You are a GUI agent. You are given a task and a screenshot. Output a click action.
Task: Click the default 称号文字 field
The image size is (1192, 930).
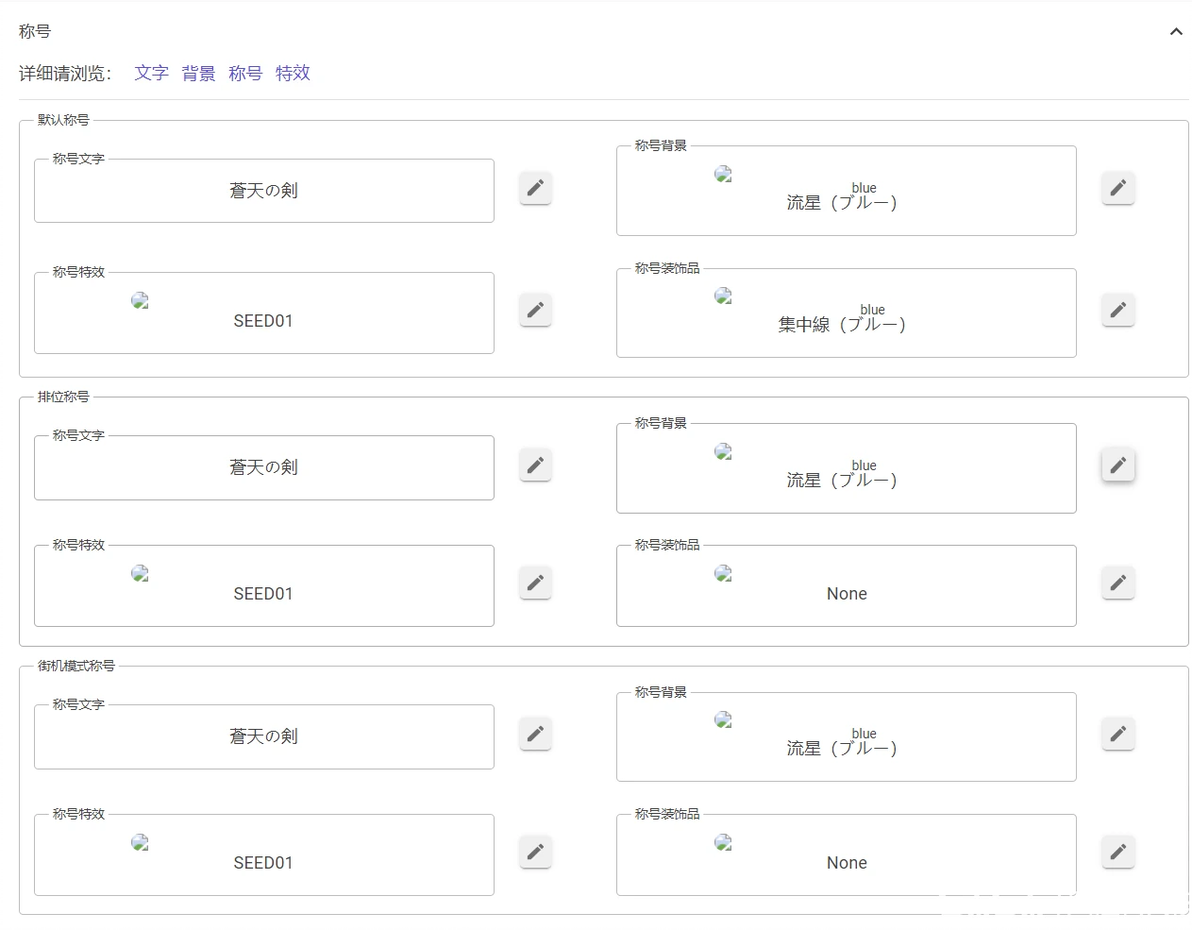pyautogui.click(x=264, y=191)
